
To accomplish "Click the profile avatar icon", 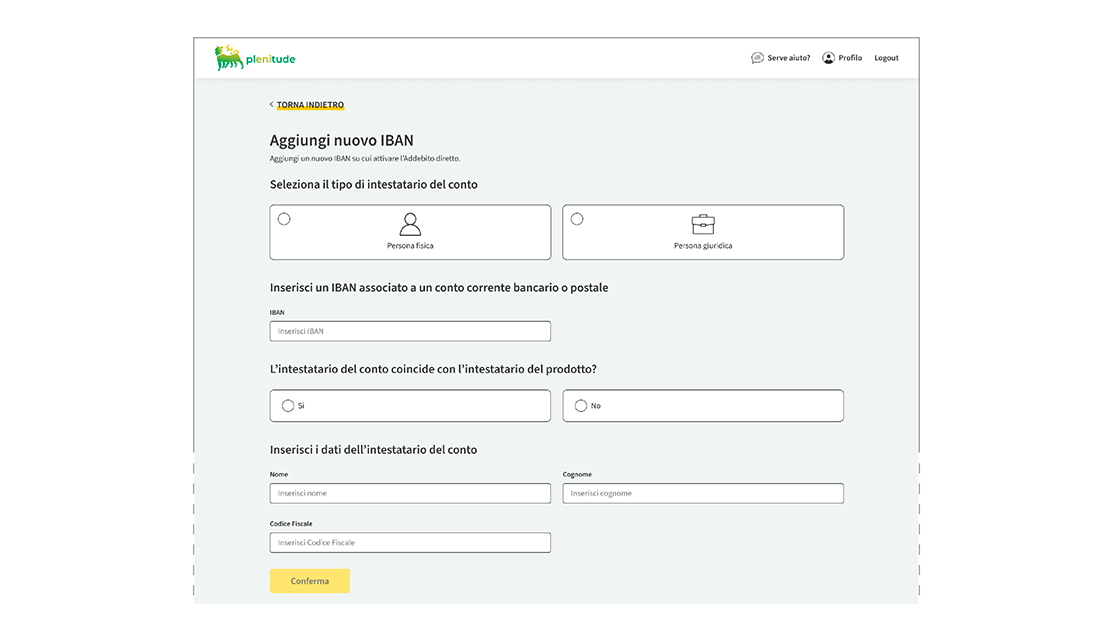I will (828, 58).
